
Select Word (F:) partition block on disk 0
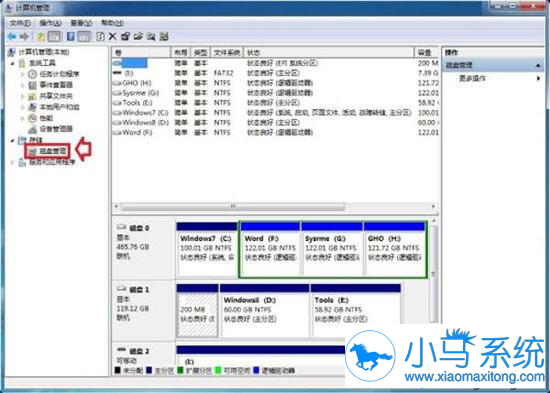(270, 249)
